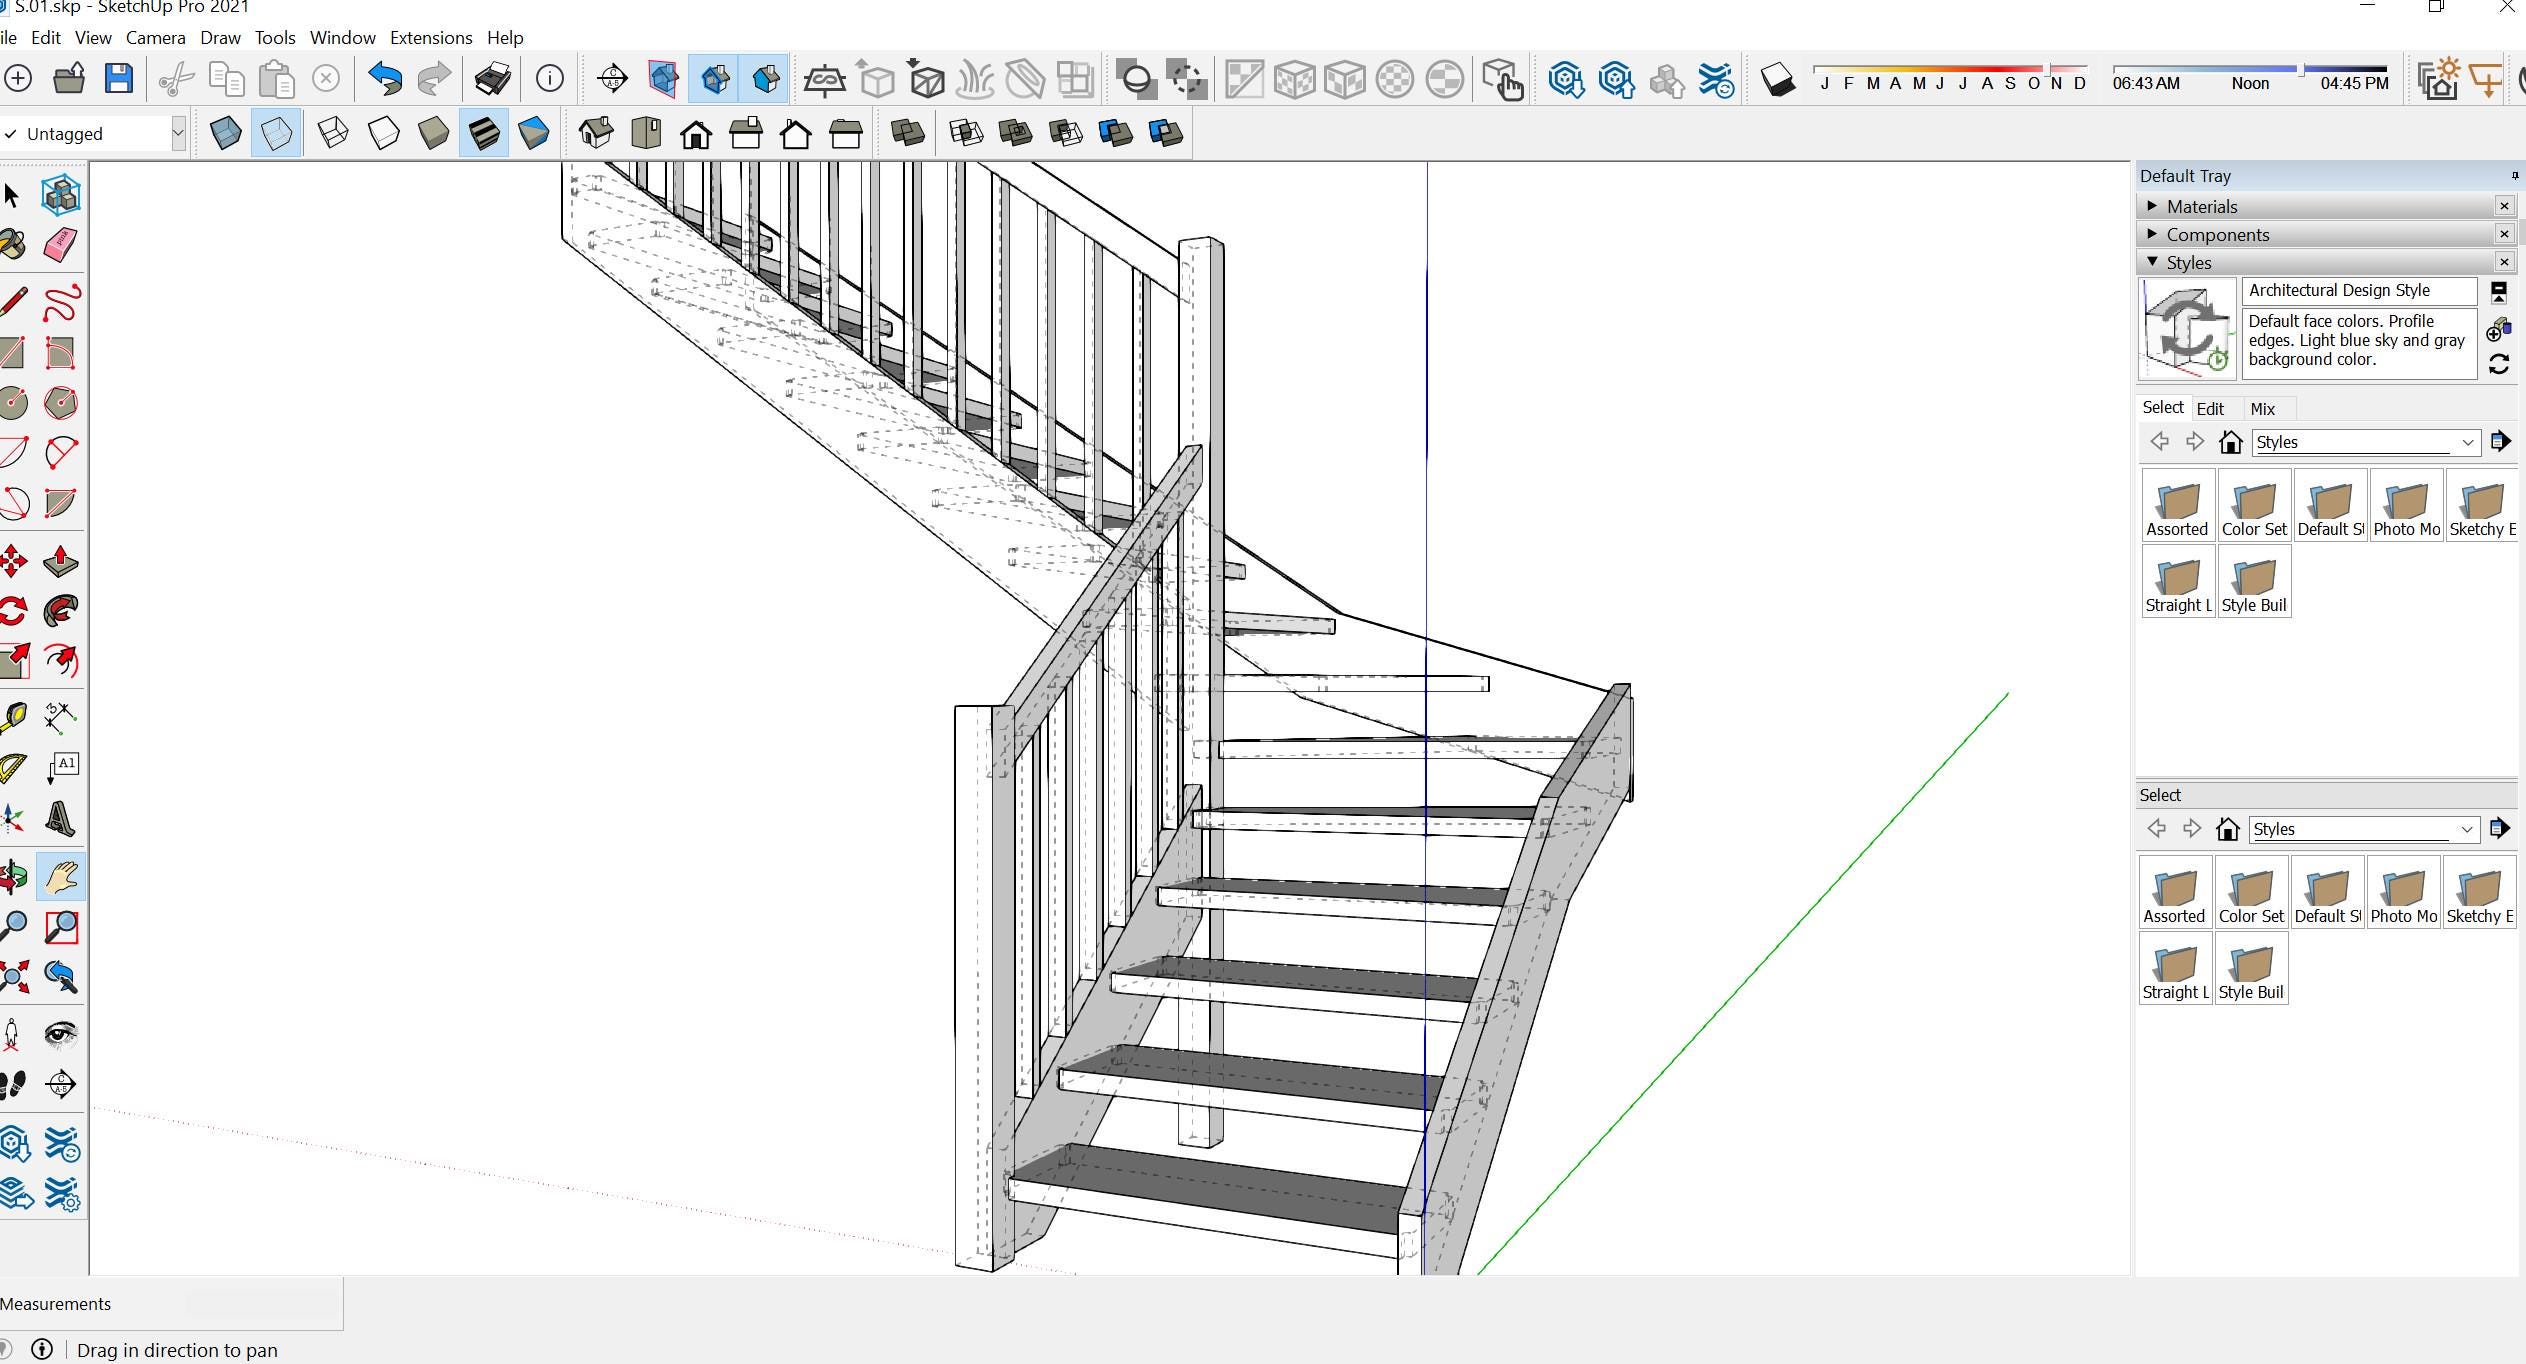Switch to Front view house icon
The image size is (2526, 1364).
[x=696, y=133]
